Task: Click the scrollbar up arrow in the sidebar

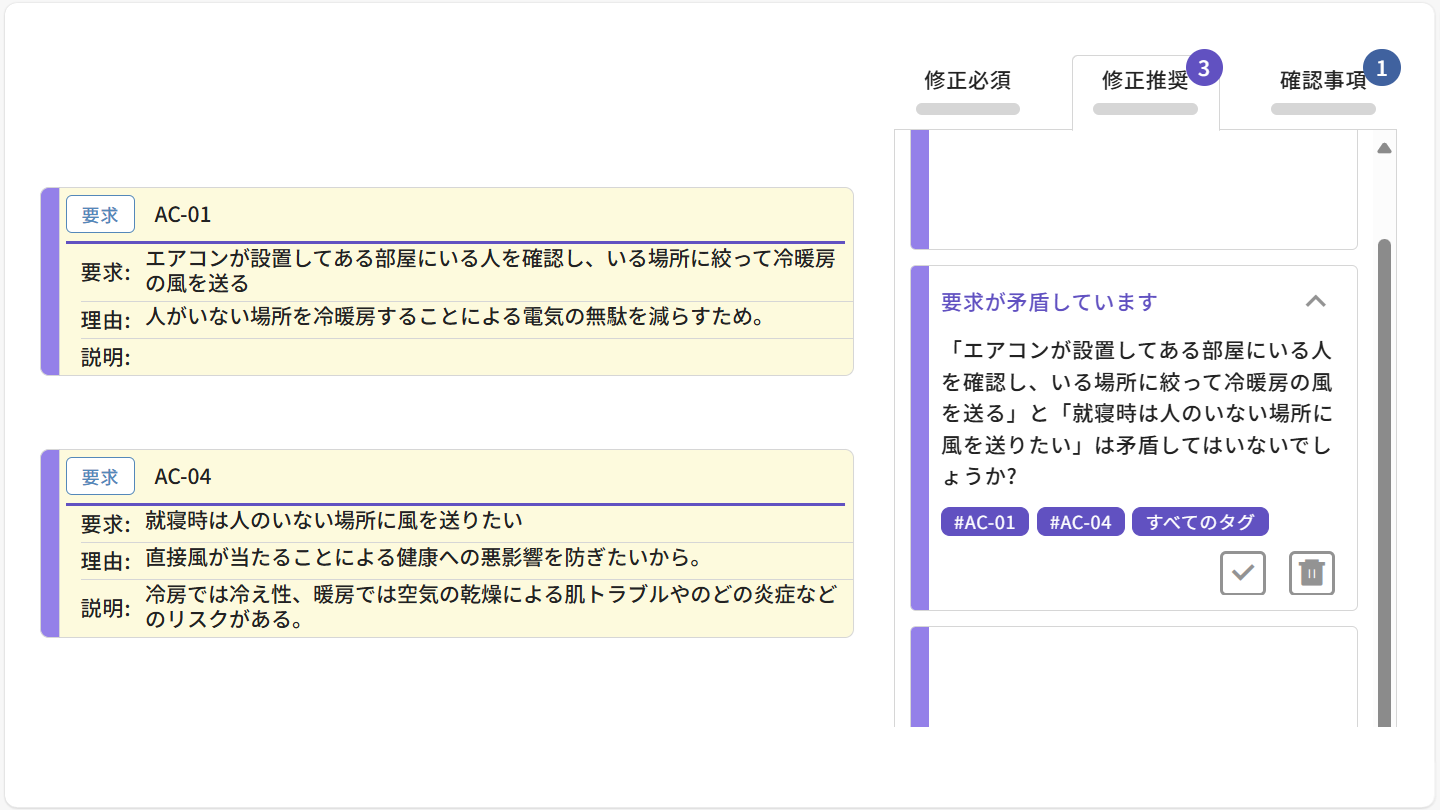Action: click(x=1384, y=147)
